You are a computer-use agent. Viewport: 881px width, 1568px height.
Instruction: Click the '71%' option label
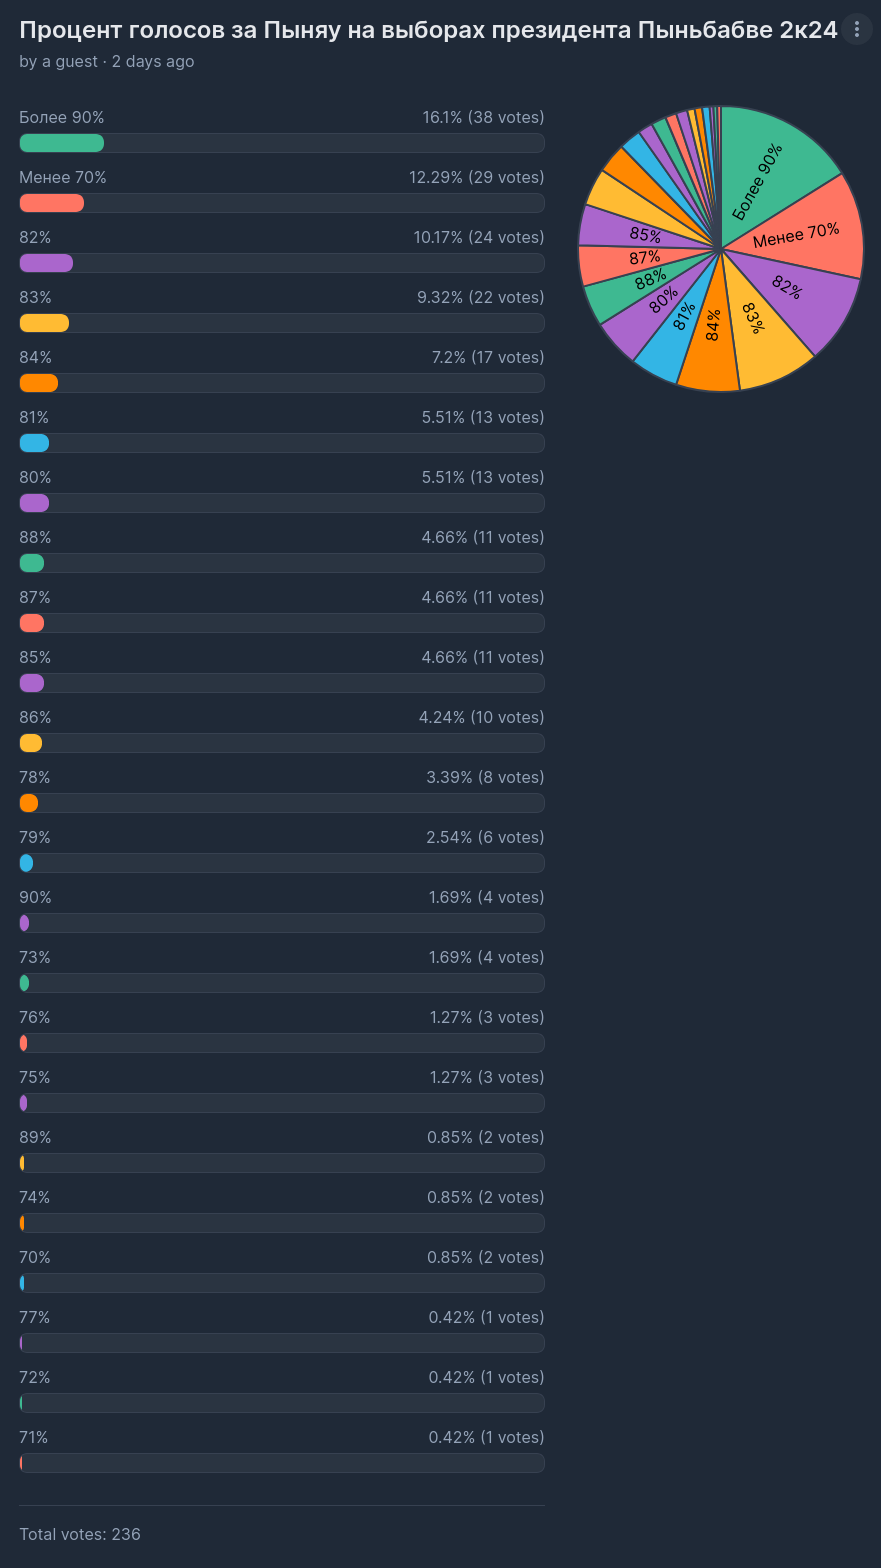(x=34, y=1437)
